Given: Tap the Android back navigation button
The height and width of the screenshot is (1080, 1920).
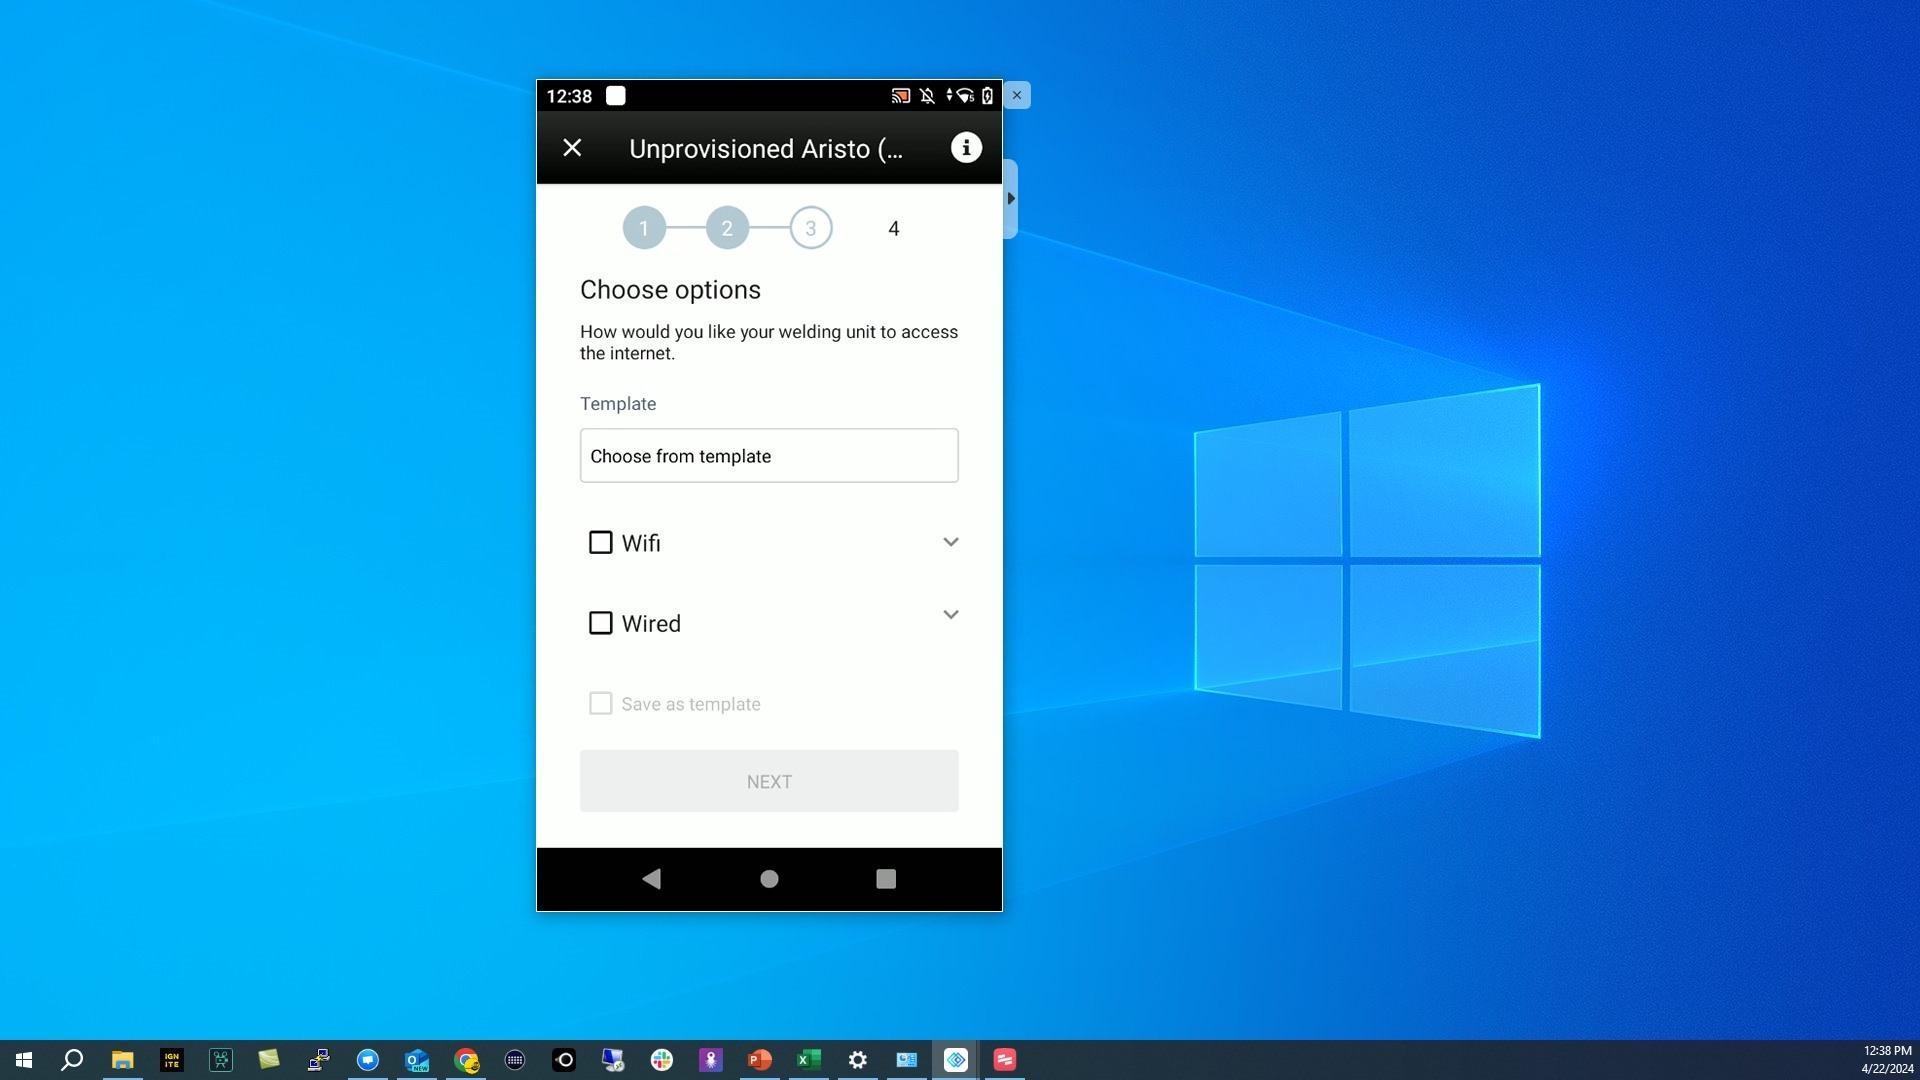Looking at the screenshot, I should pyautogui.click(x=651, y=879).
